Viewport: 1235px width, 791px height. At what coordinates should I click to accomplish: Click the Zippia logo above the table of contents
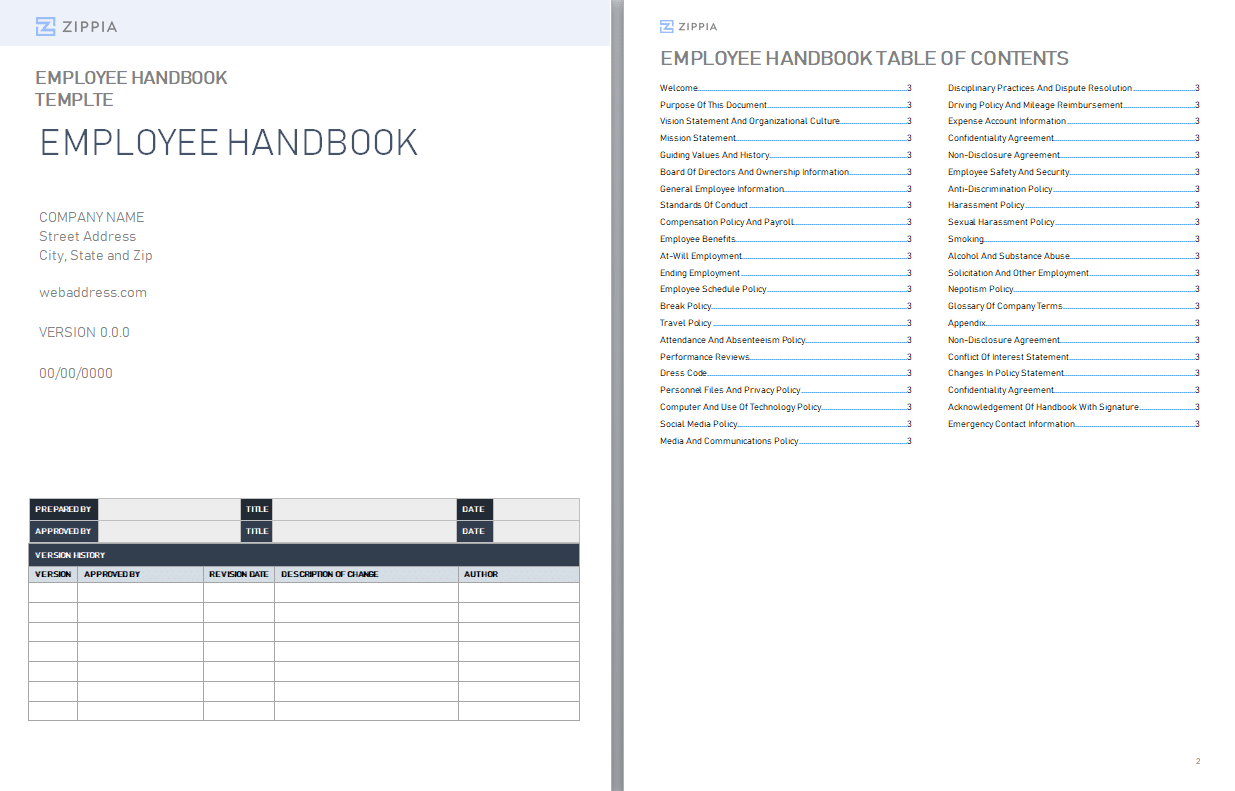pyautogui.click(x=688, y=27)
